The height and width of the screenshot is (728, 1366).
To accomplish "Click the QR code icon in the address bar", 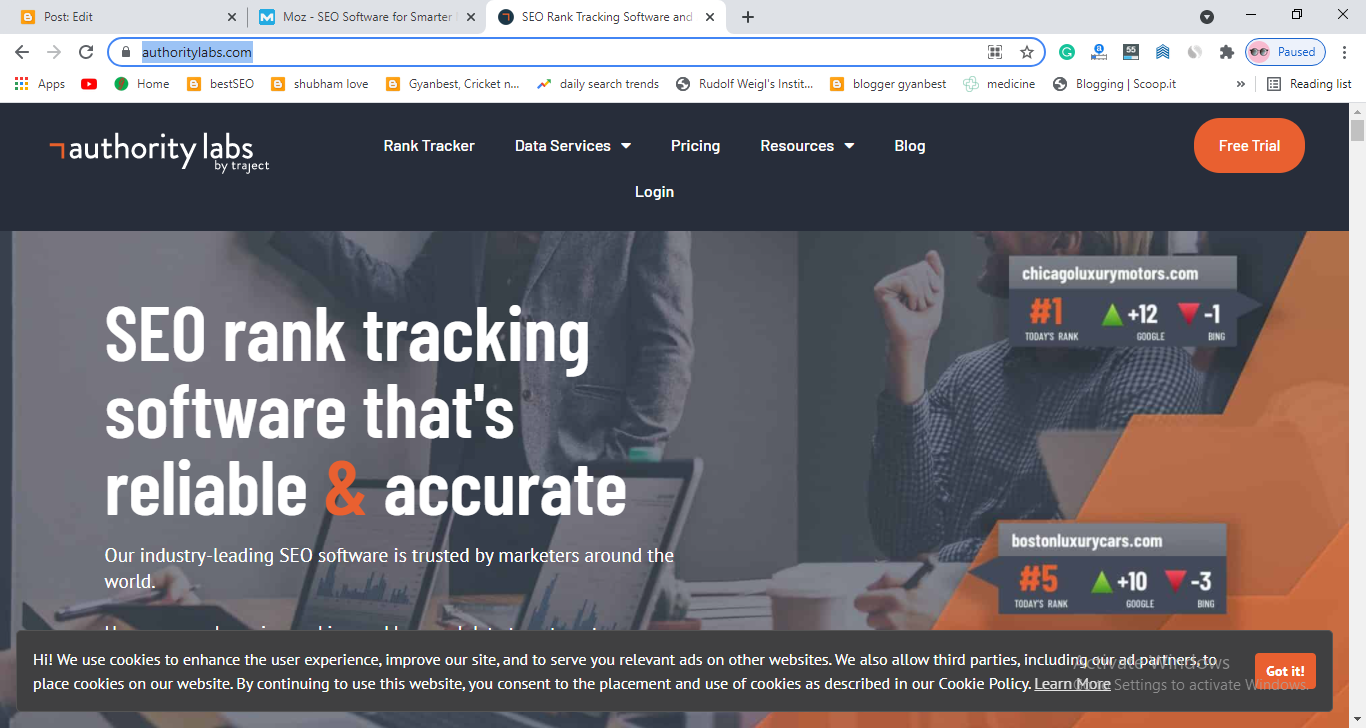I will click(x=995, y=52).
